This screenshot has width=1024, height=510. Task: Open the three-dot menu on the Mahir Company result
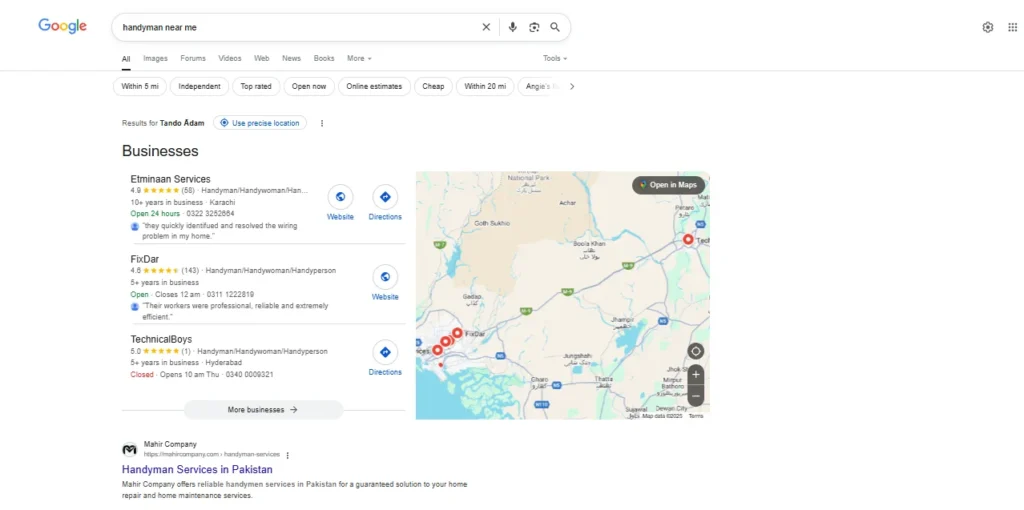click(287, 455)
